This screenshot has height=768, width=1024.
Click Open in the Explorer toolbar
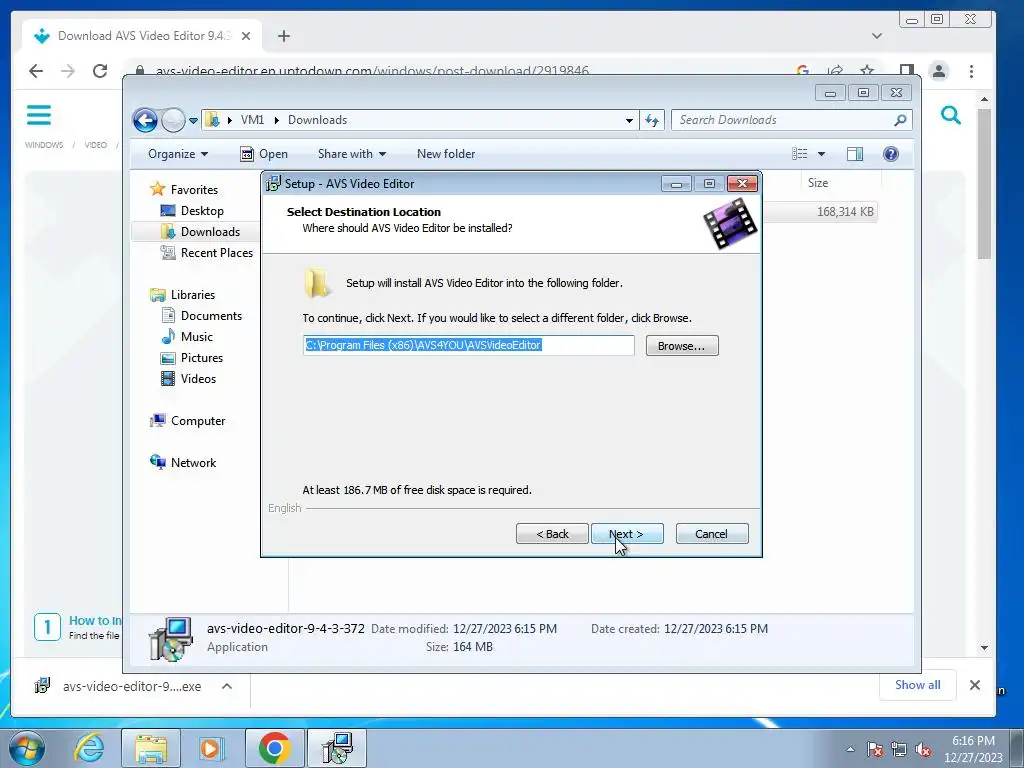pos(264,154)
